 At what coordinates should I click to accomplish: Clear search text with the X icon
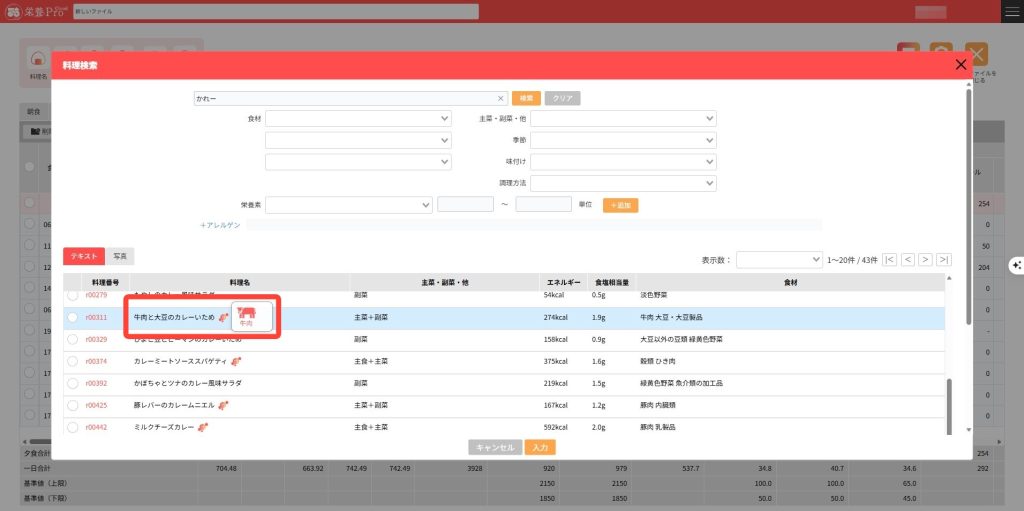pos(500,99)
